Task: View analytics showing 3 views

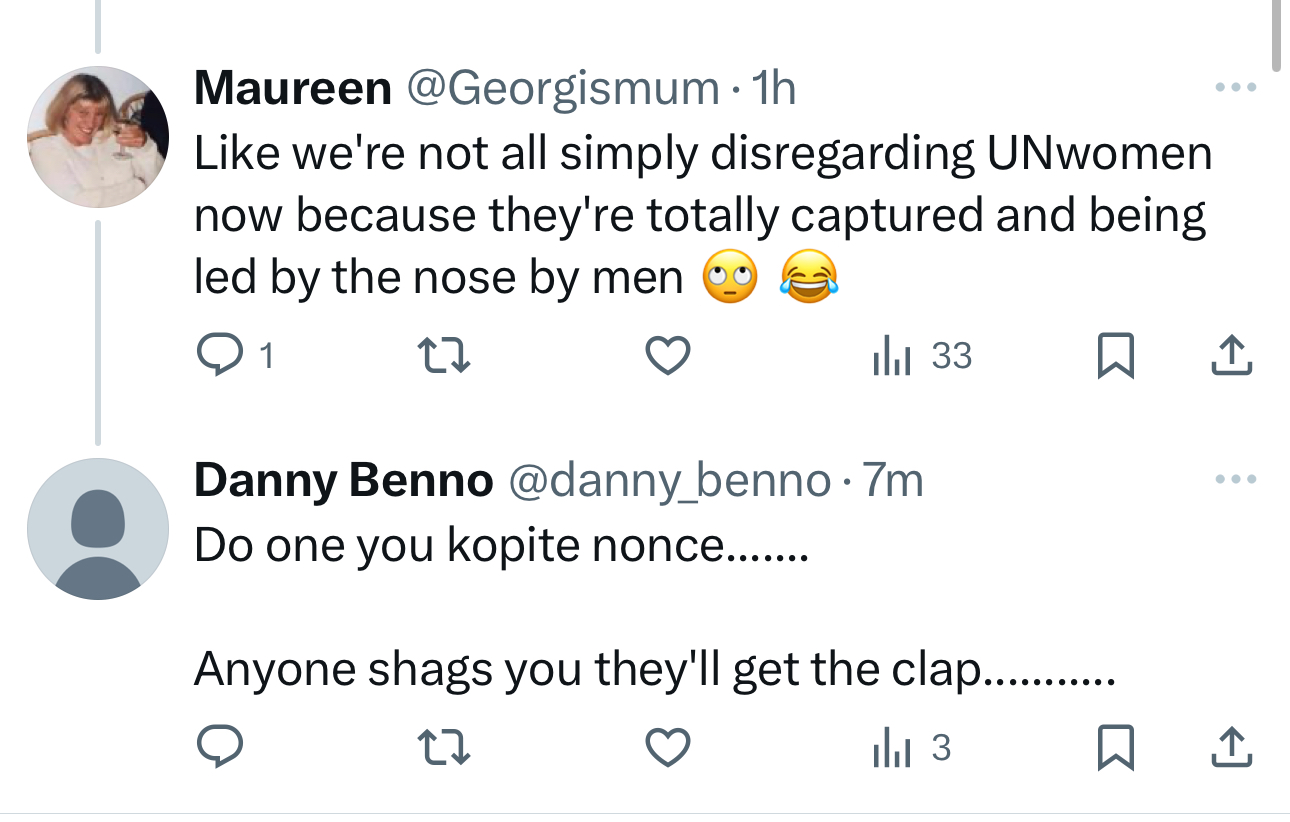Action: pos(910,748)
